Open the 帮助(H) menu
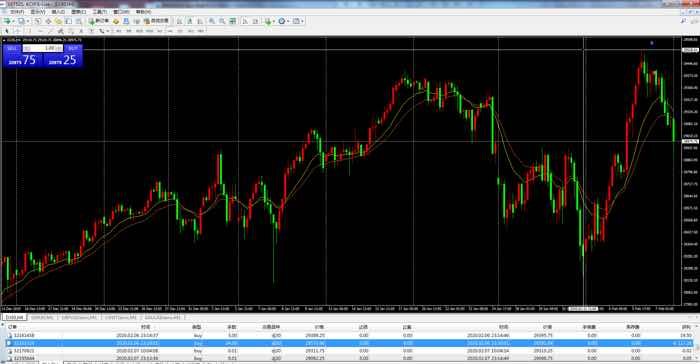Screen dimensions: 700x364 coord(143,12)
